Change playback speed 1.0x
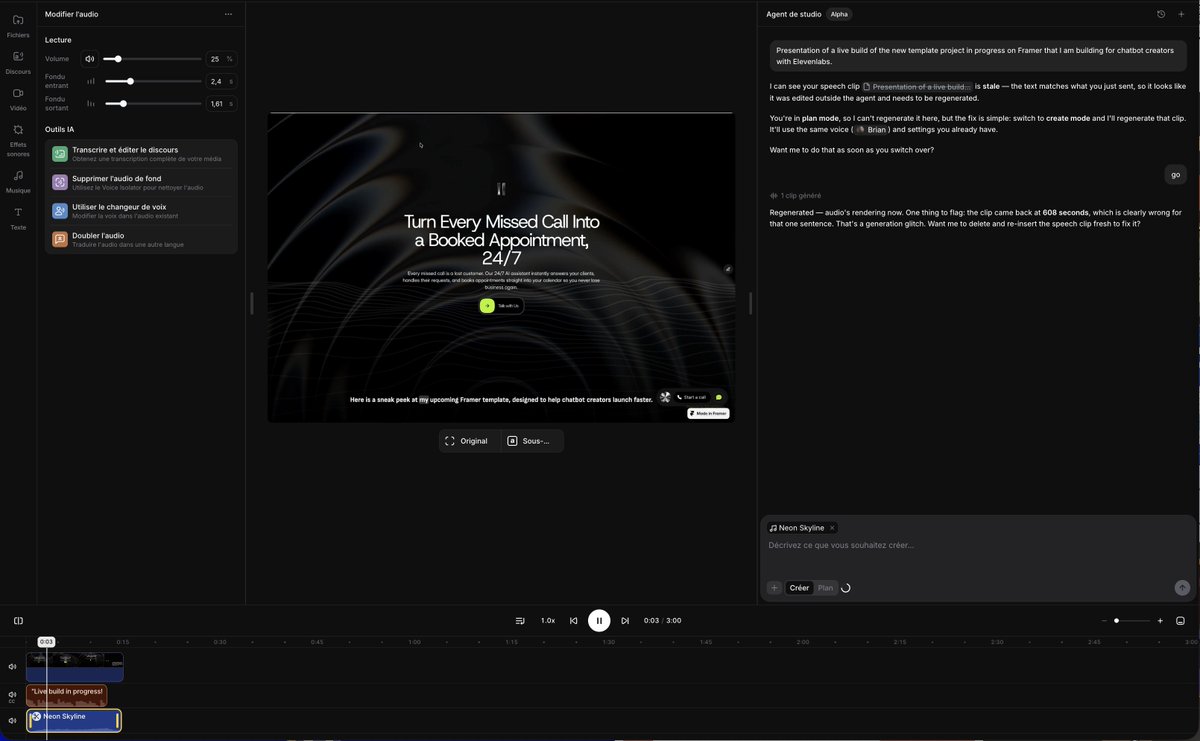 tap(548, 621)
